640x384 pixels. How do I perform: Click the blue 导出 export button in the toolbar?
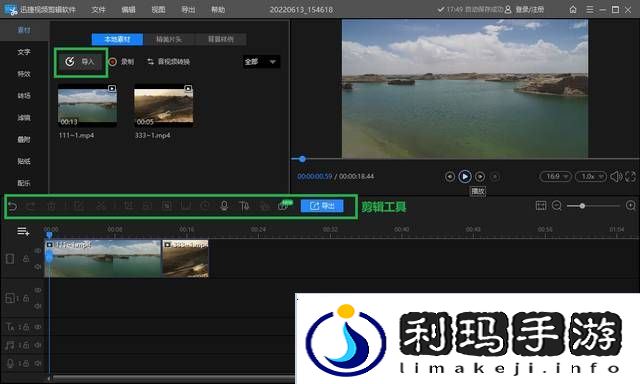pyautogui.click(x=322, y=206)
